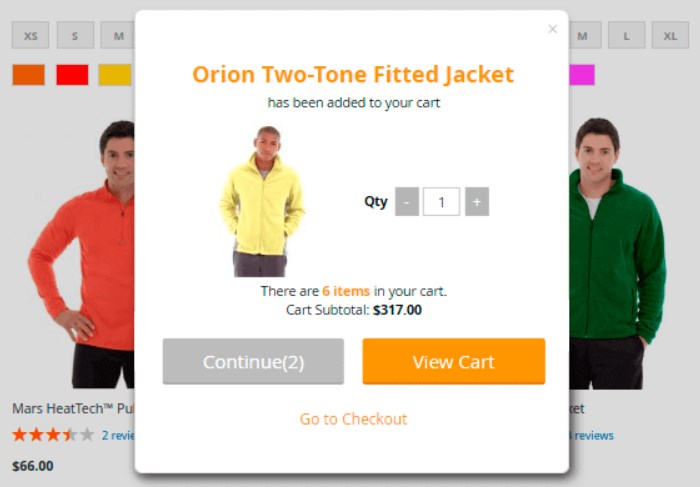The image size is (700, 487).
Task: Click the yellow jacket product thumbnail
Action: tap(262, 201)
